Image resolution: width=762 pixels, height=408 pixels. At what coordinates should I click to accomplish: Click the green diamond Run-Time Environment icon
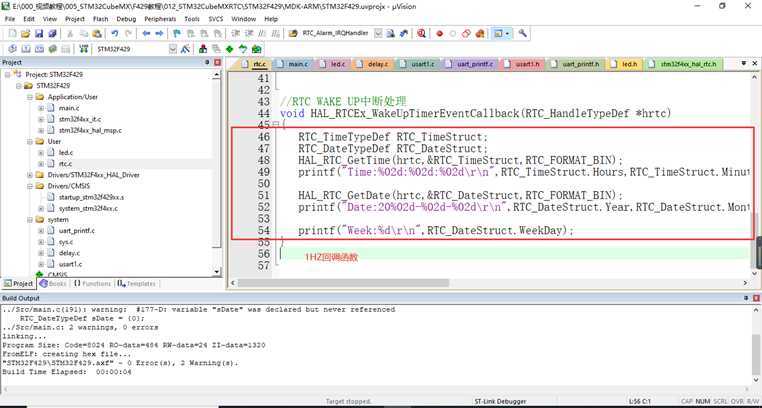tap(229, 49)
